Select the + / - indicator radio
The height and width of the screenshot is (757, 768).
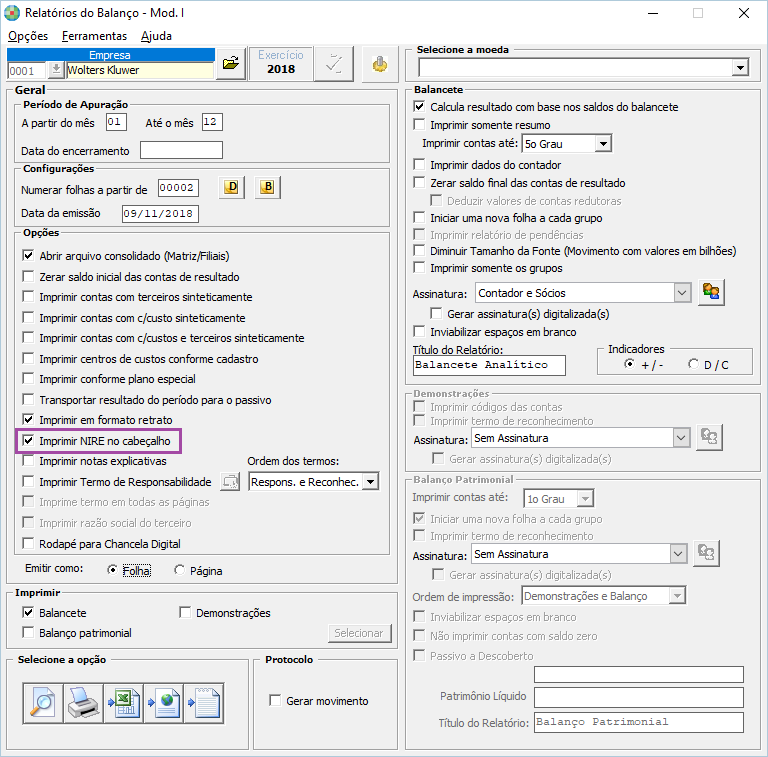click(629, 364)
